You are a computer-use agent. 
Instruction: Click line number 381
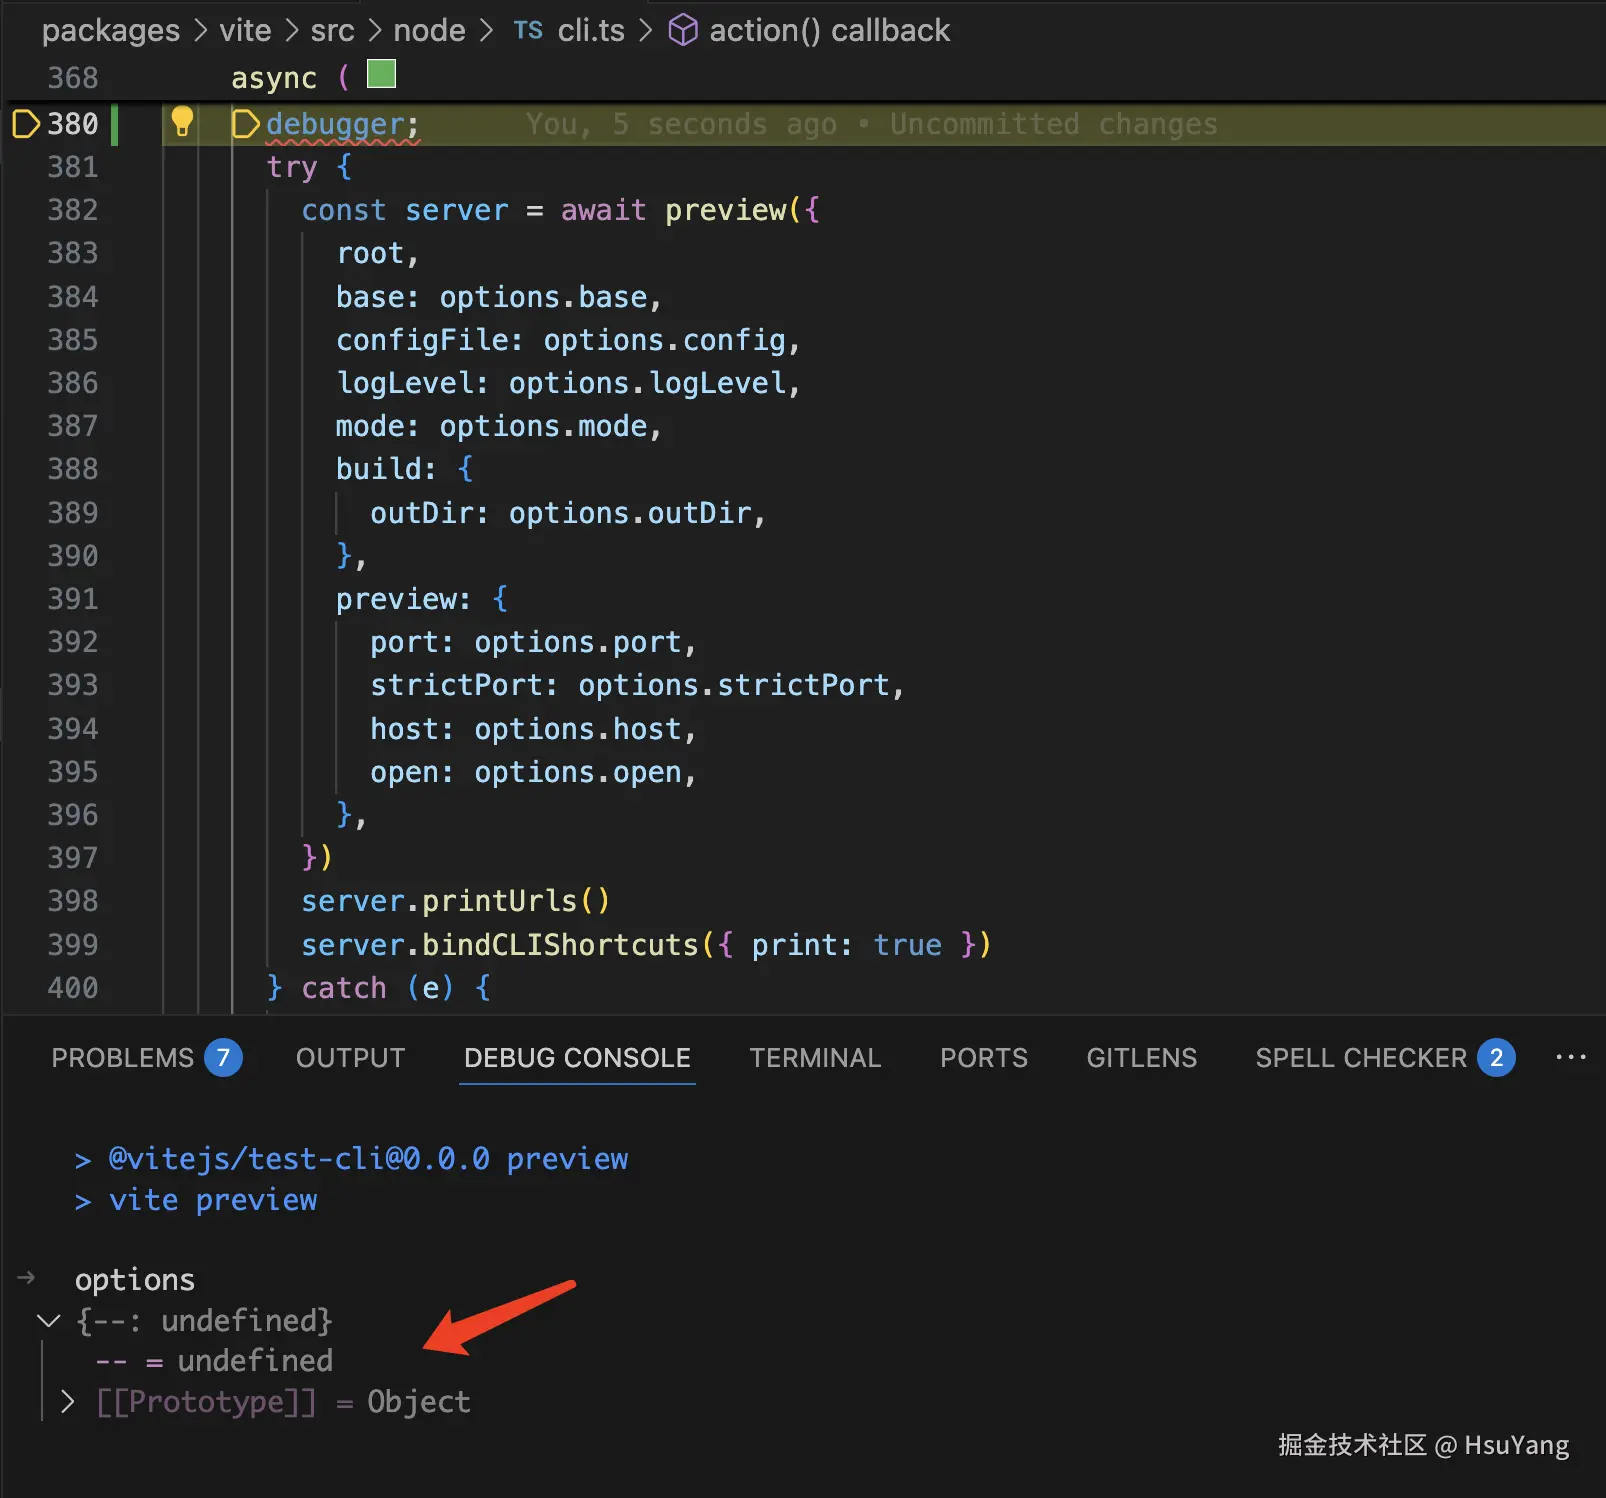pyautogui.click(x=73, y=167)
